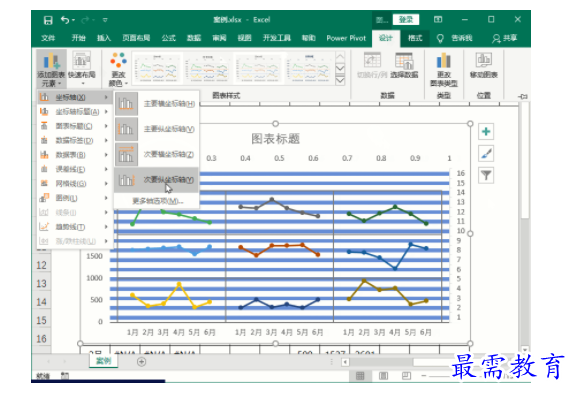The height and width of the screenshot is (398, 573).
Task: Click horizontal scrollbar left arrow
Action: point(345,362)
